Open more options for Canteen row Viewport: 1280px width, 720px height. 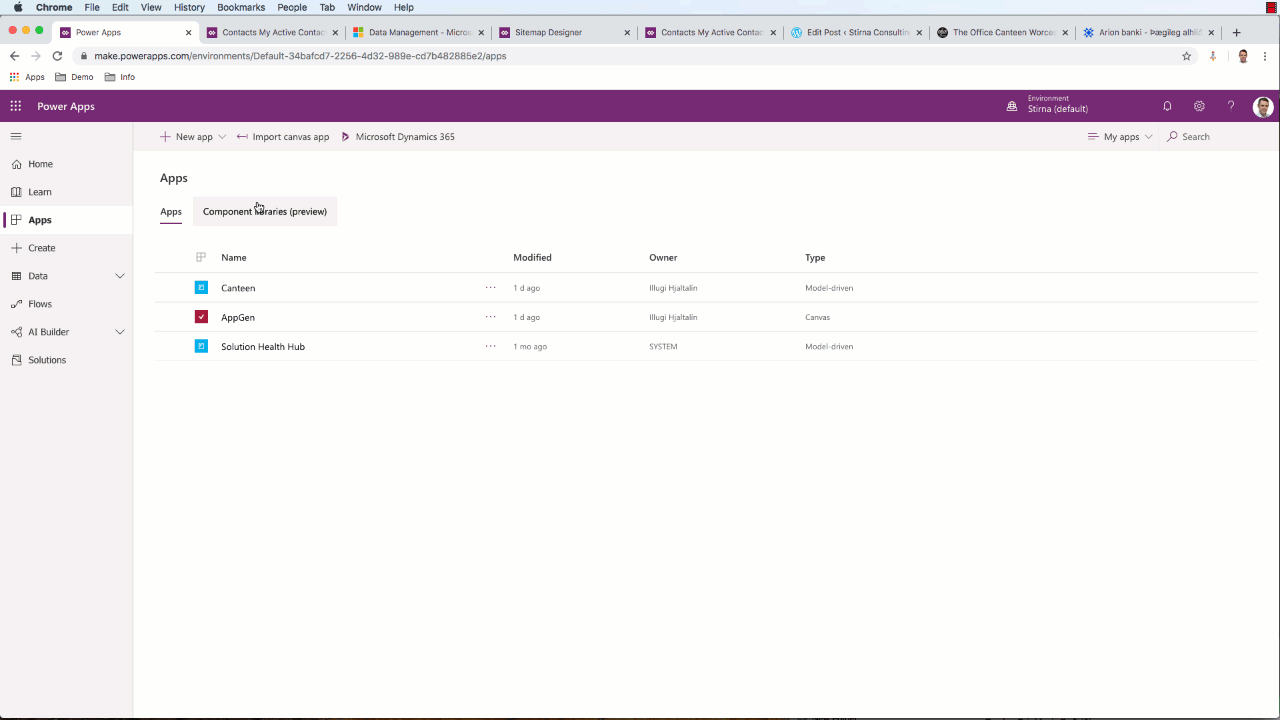tap(490, 288)
